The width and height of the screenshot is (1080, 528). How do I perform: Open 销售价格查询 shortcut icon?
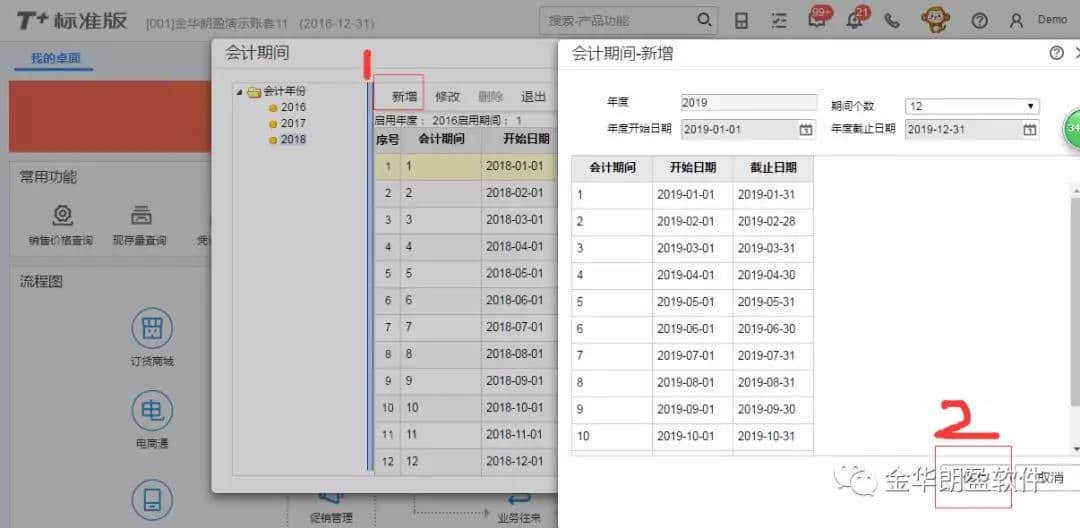tap(61, 217)
